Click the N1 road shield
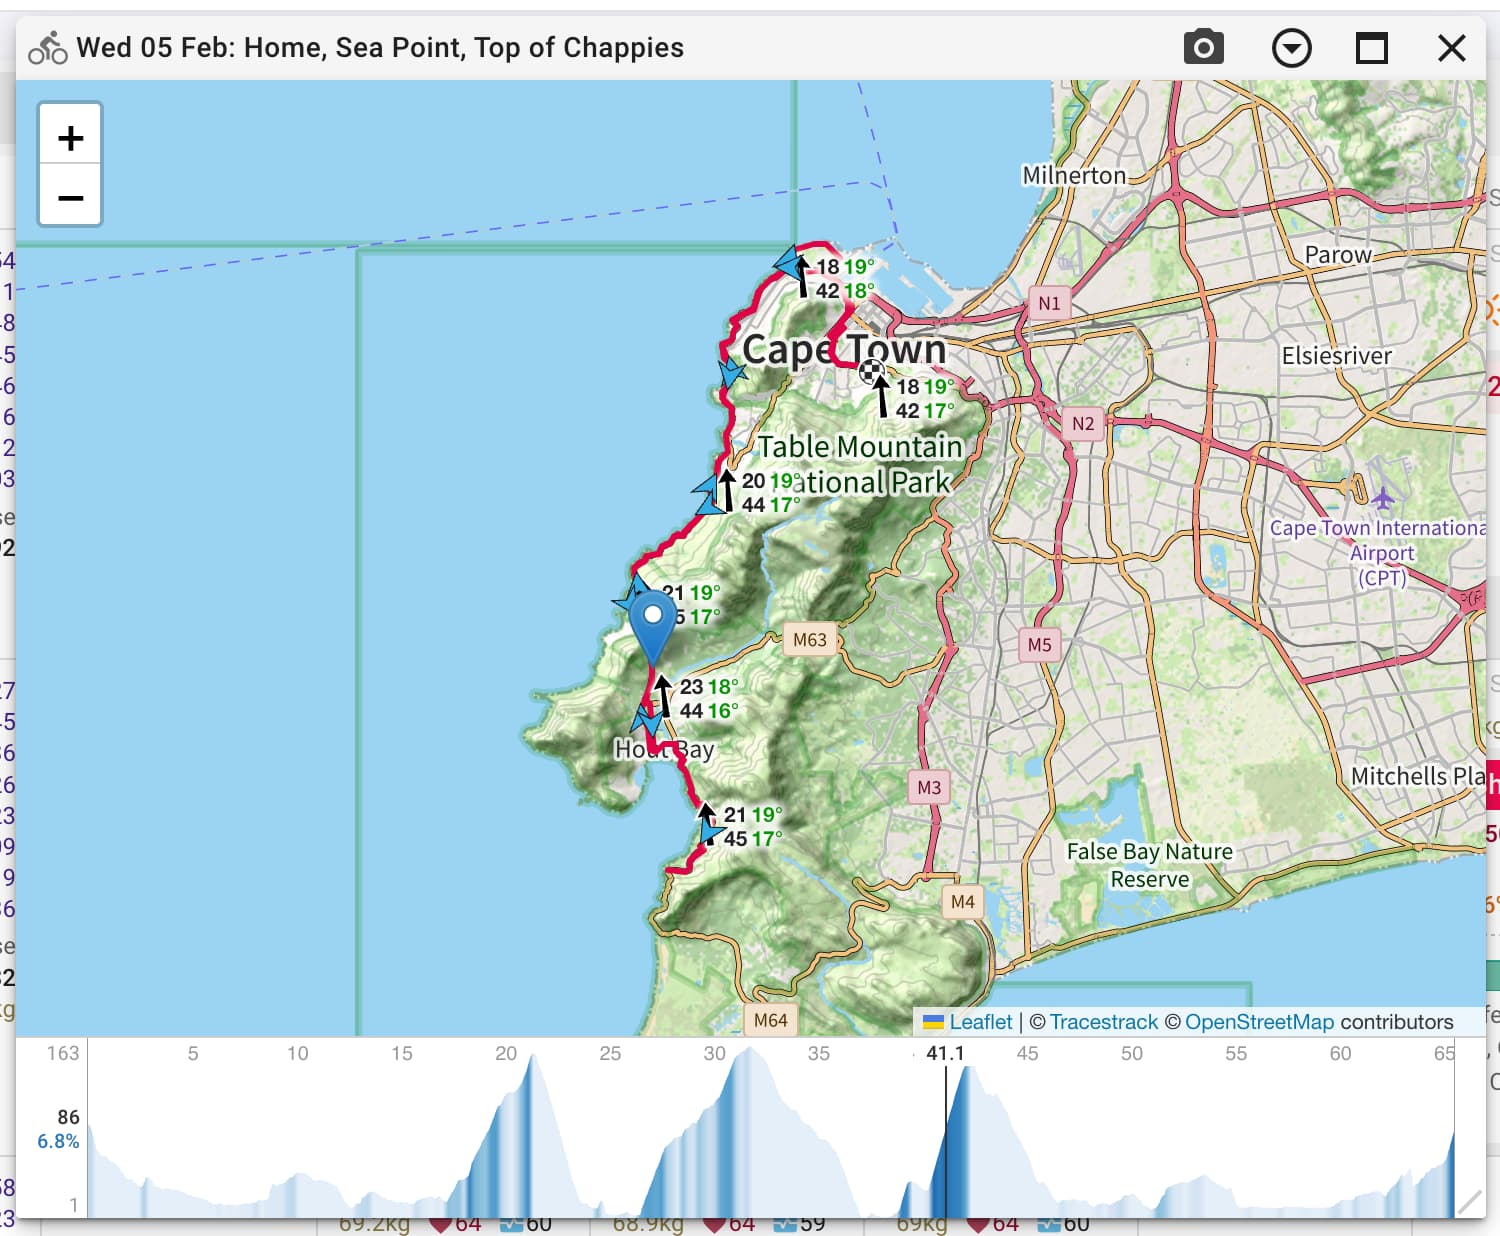The height and width of the screenshot is (1236, 1500). (x=1049, y=303)
